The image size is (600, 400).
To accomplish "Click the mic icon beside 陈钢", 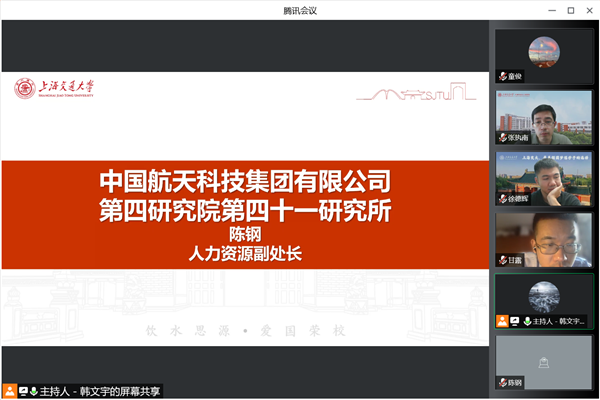I will [505, 382].
